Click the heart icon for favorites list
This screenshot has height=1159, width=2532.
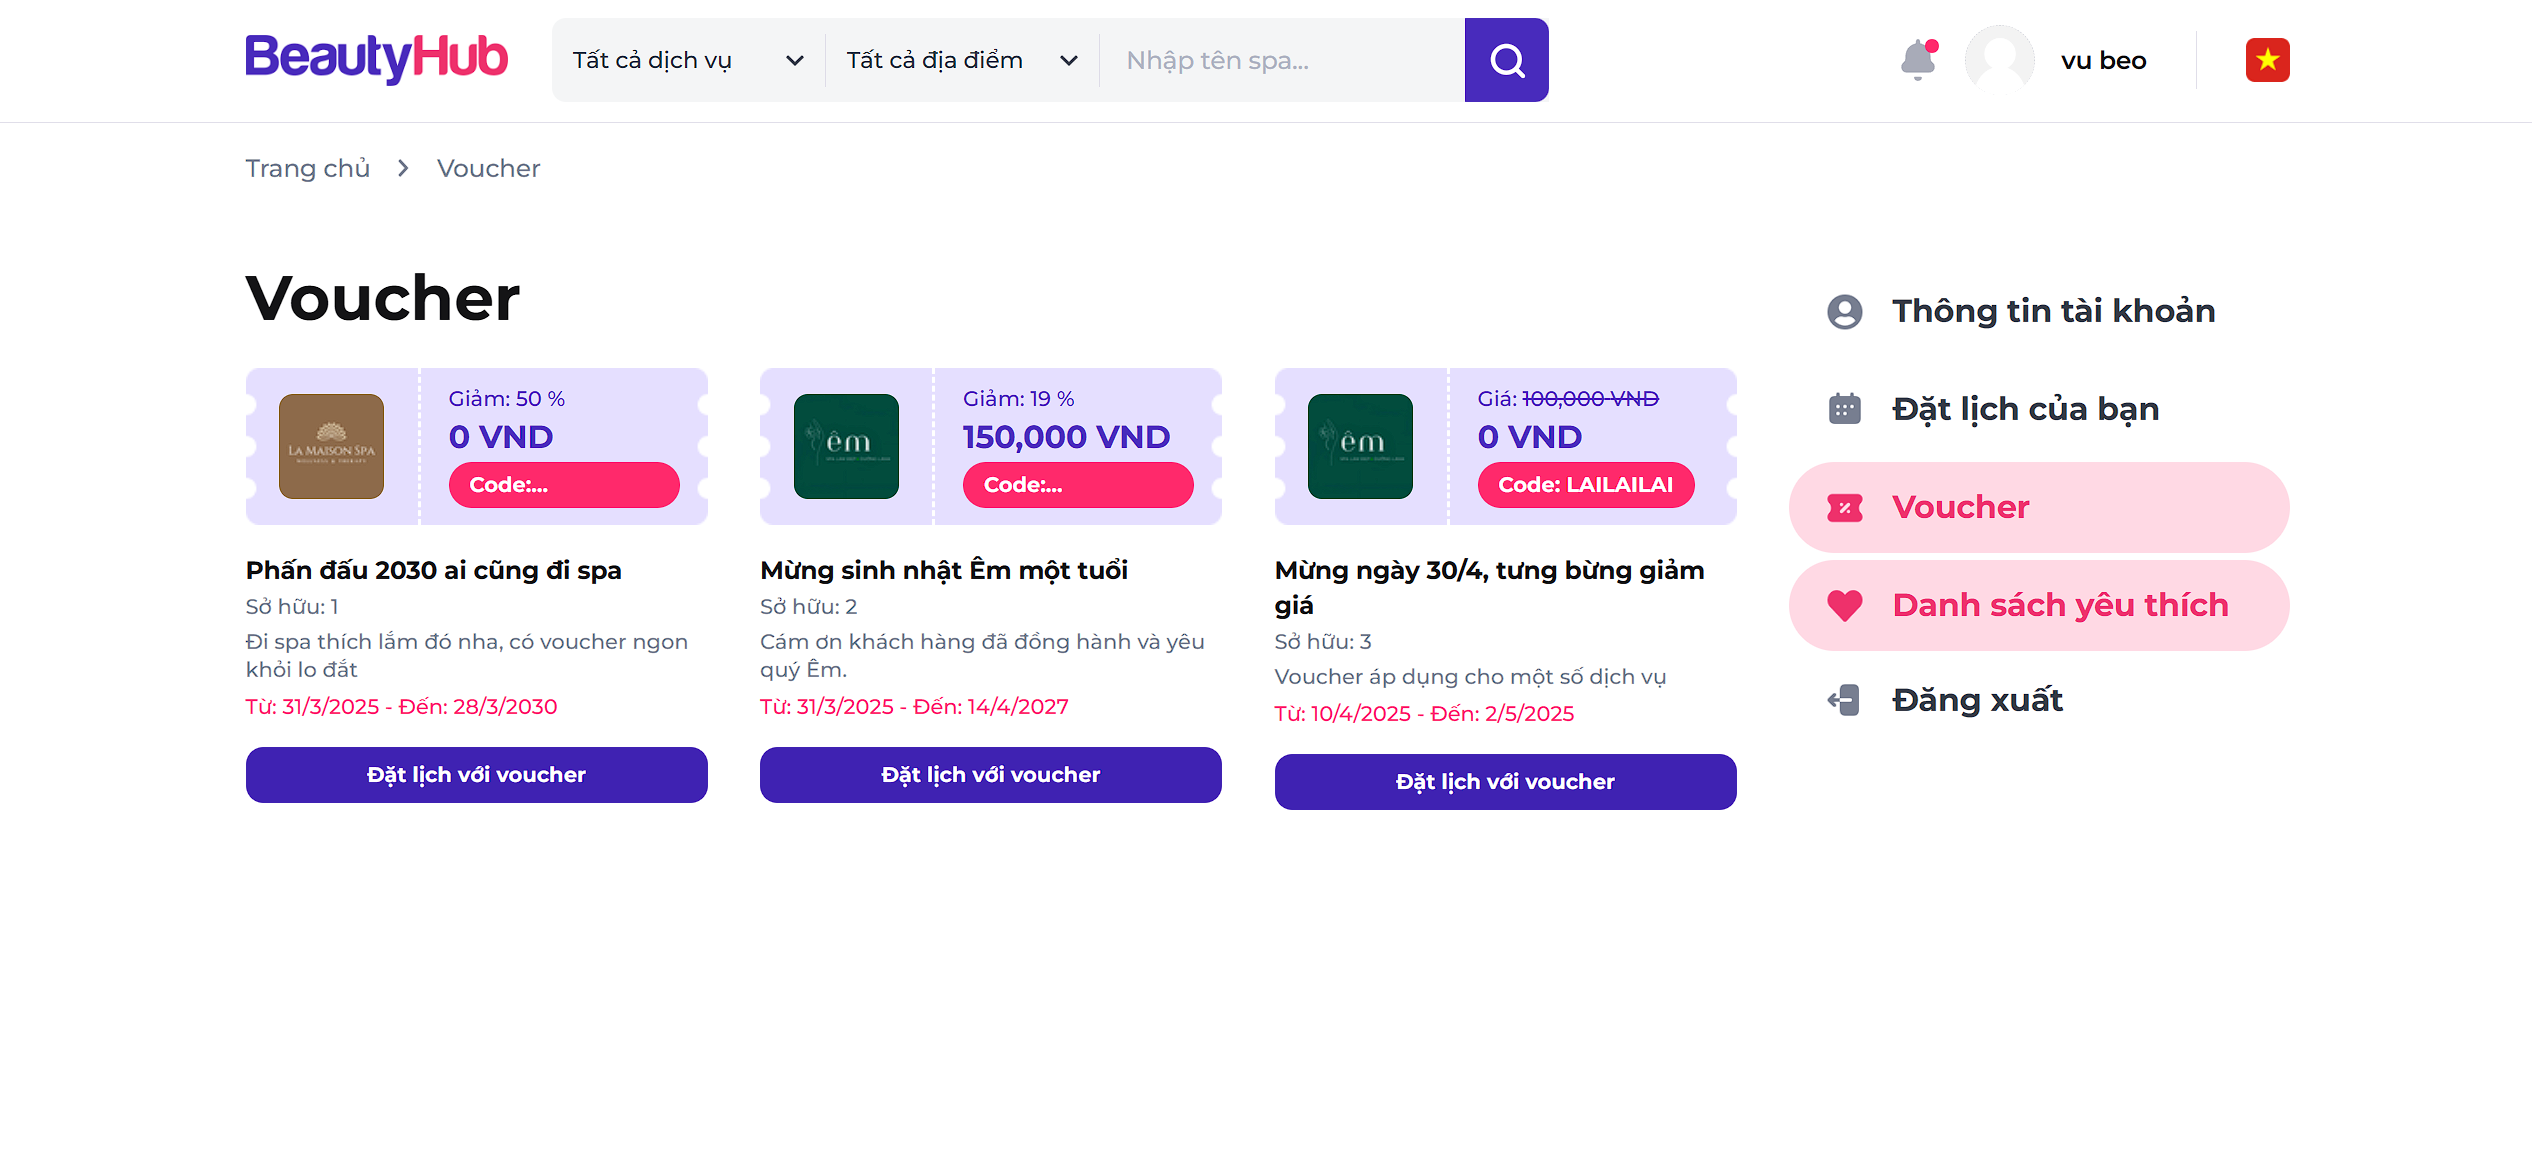click(x=1844, y=605)
